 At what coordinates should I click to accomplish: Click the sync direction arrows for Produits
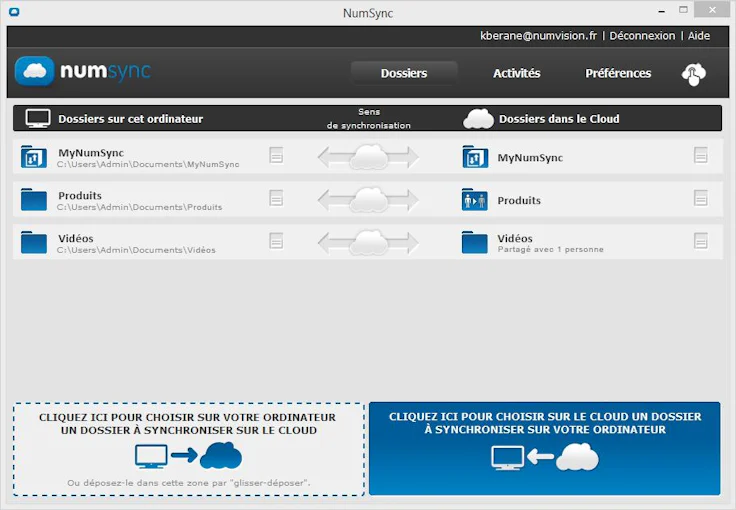(368, 200)
